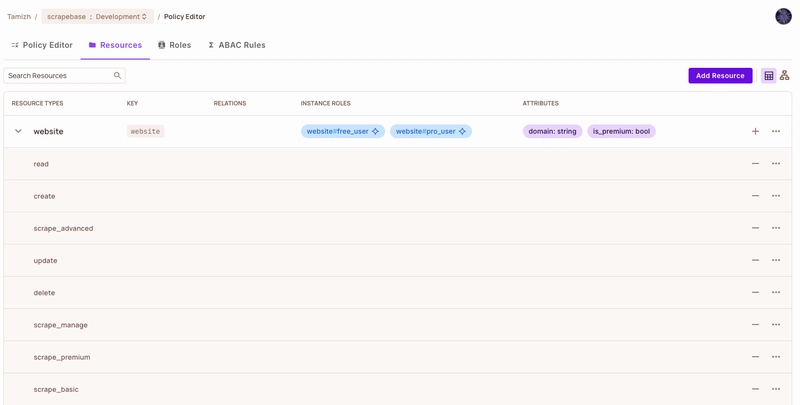The height and width of the screenshot is (405, 800).
Task: Open the Policy Editor tab
Action: pyautogui.click(x=42, y=45)
